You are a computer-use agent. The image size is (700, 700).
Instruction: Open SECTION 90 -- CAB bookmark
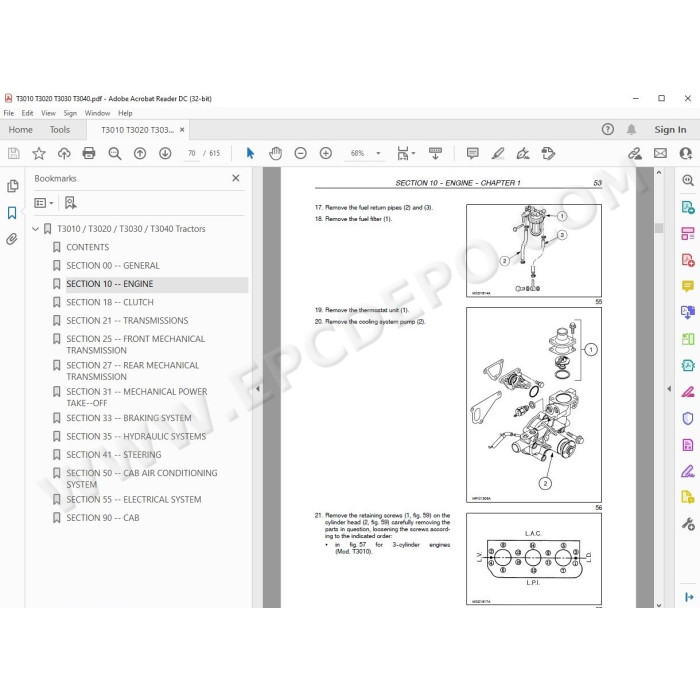click(x=103, y=517)
